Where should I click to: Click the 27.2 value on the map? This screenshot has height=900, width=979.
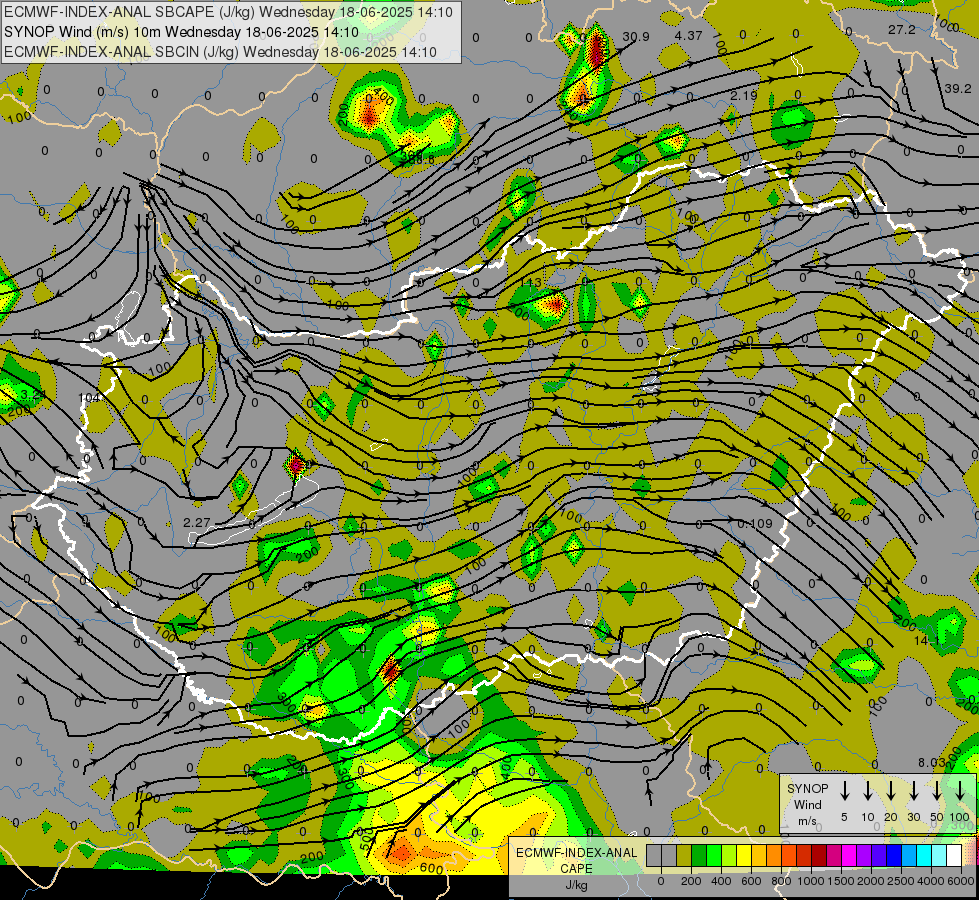(x=902, y=30)
